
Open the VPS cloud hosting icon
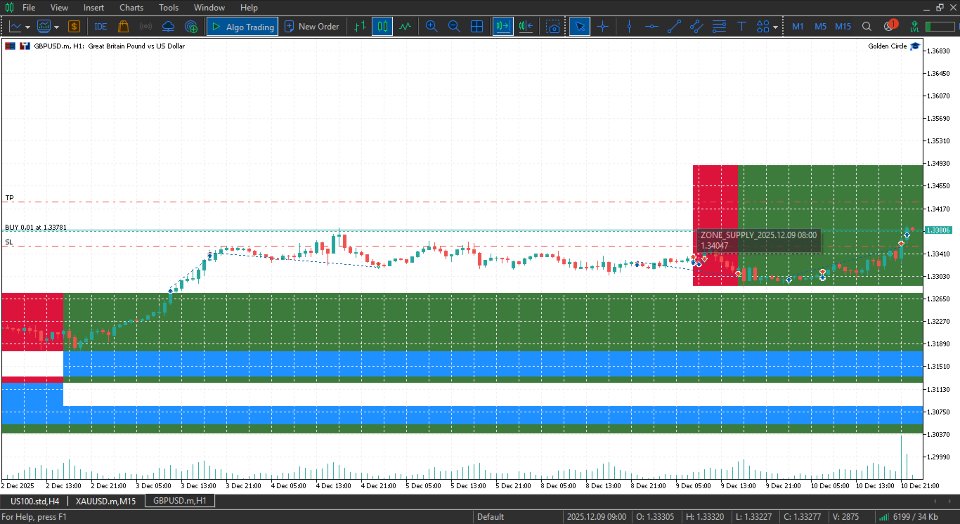[168, 26]
